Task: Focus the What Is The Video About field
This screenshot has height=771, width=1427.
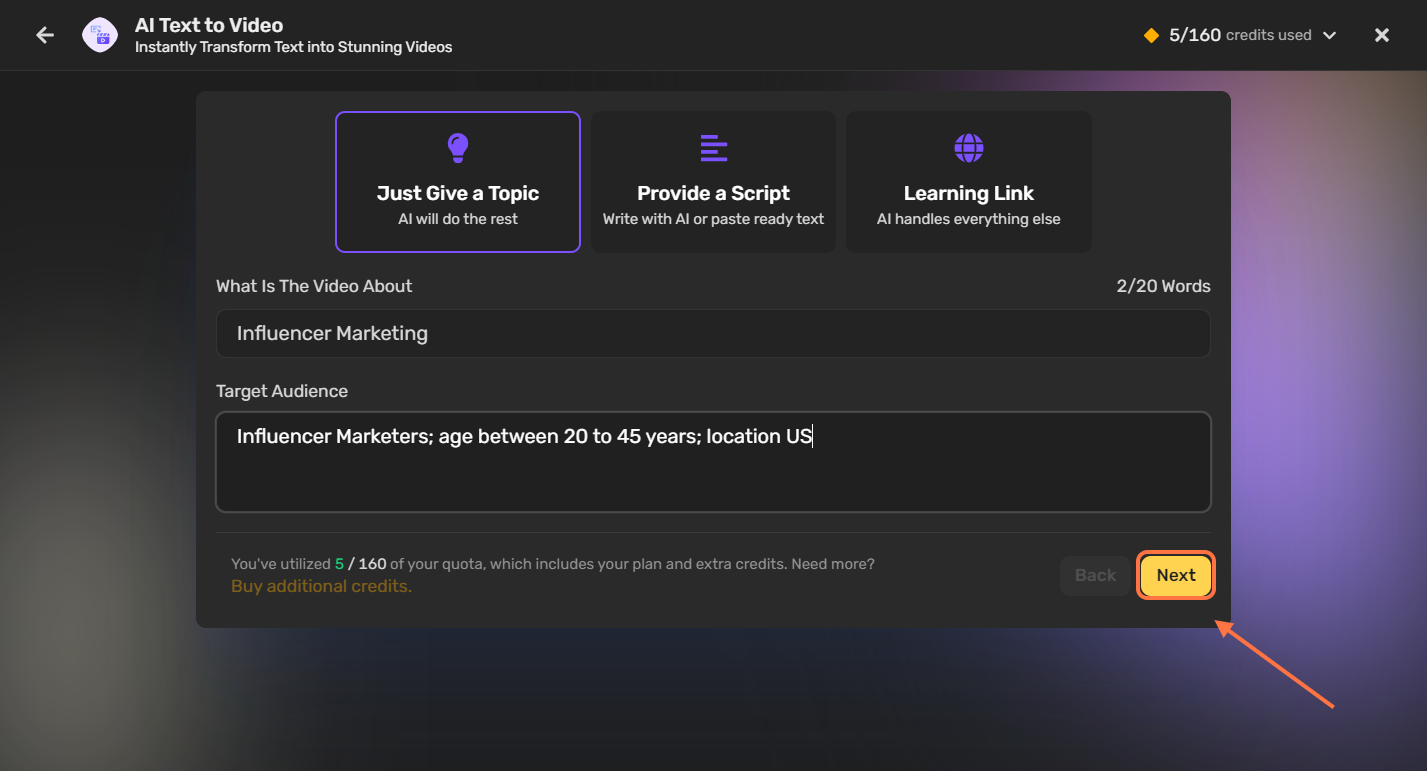Action: pyautogui.click(x=713, y=334)
